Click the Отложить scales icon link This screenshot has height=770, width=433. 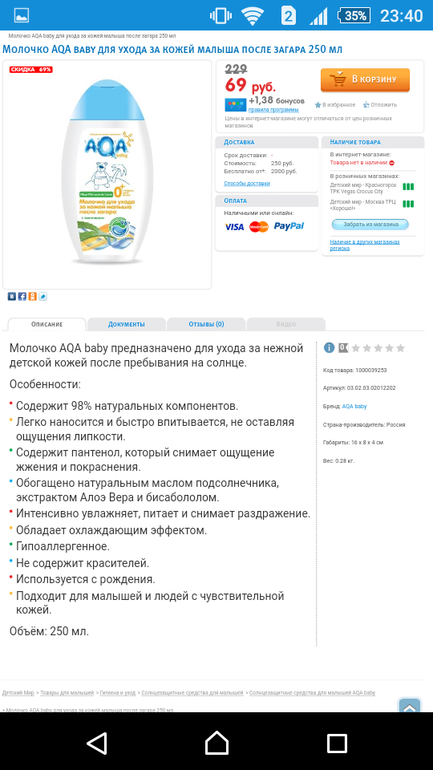coord(380,105)
